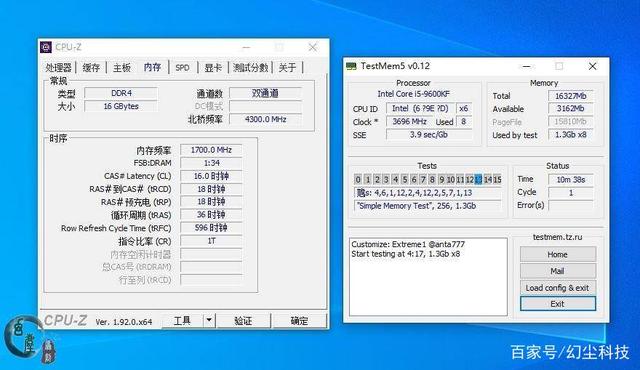Click the 36 时钟 tRAS value
The width and height of the screenshot is (640, 370).
pyautogui.click(x=211, y=215)
